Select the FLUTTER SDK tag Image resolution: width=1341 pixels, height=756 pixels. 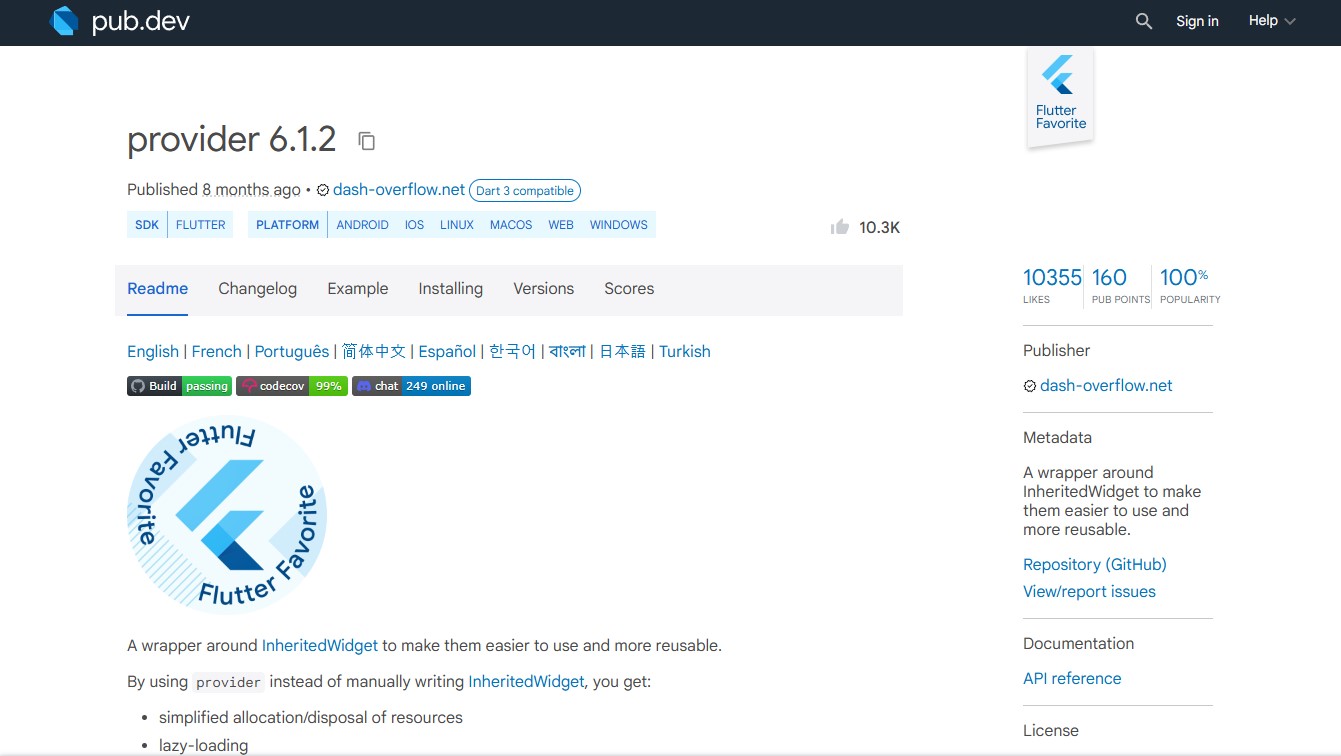click(x=201, y=225)
